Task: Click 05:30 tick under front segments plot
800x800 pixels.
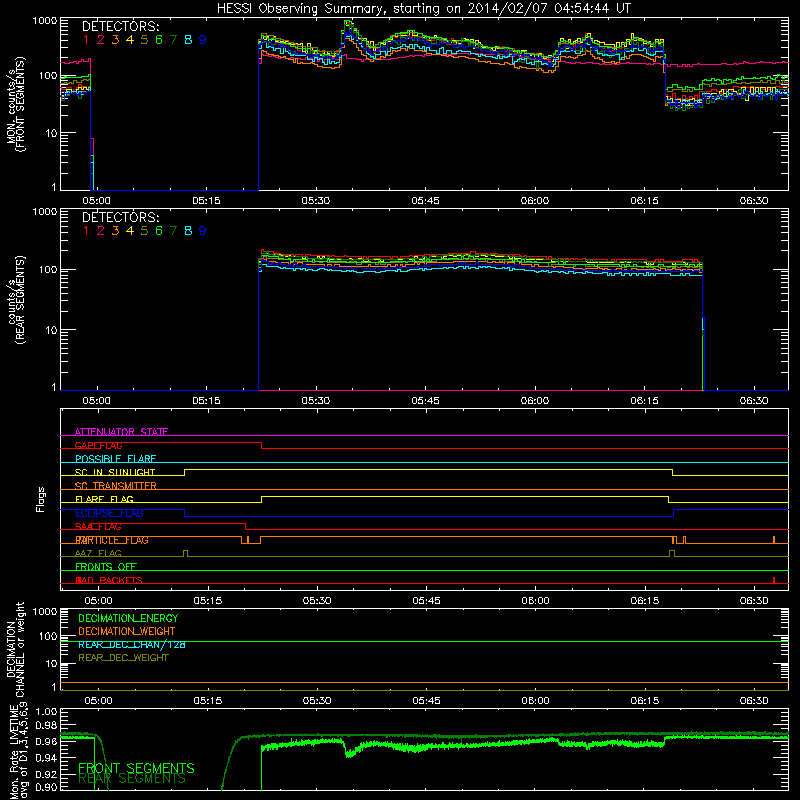Action: pyautogui.click(x=316, y=201)
